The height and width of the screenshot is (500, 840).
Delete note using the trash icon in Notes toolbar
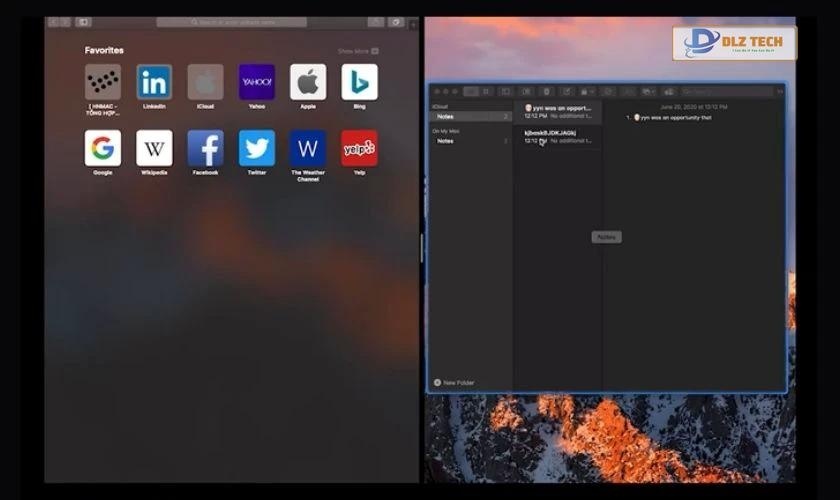point(546,91)
